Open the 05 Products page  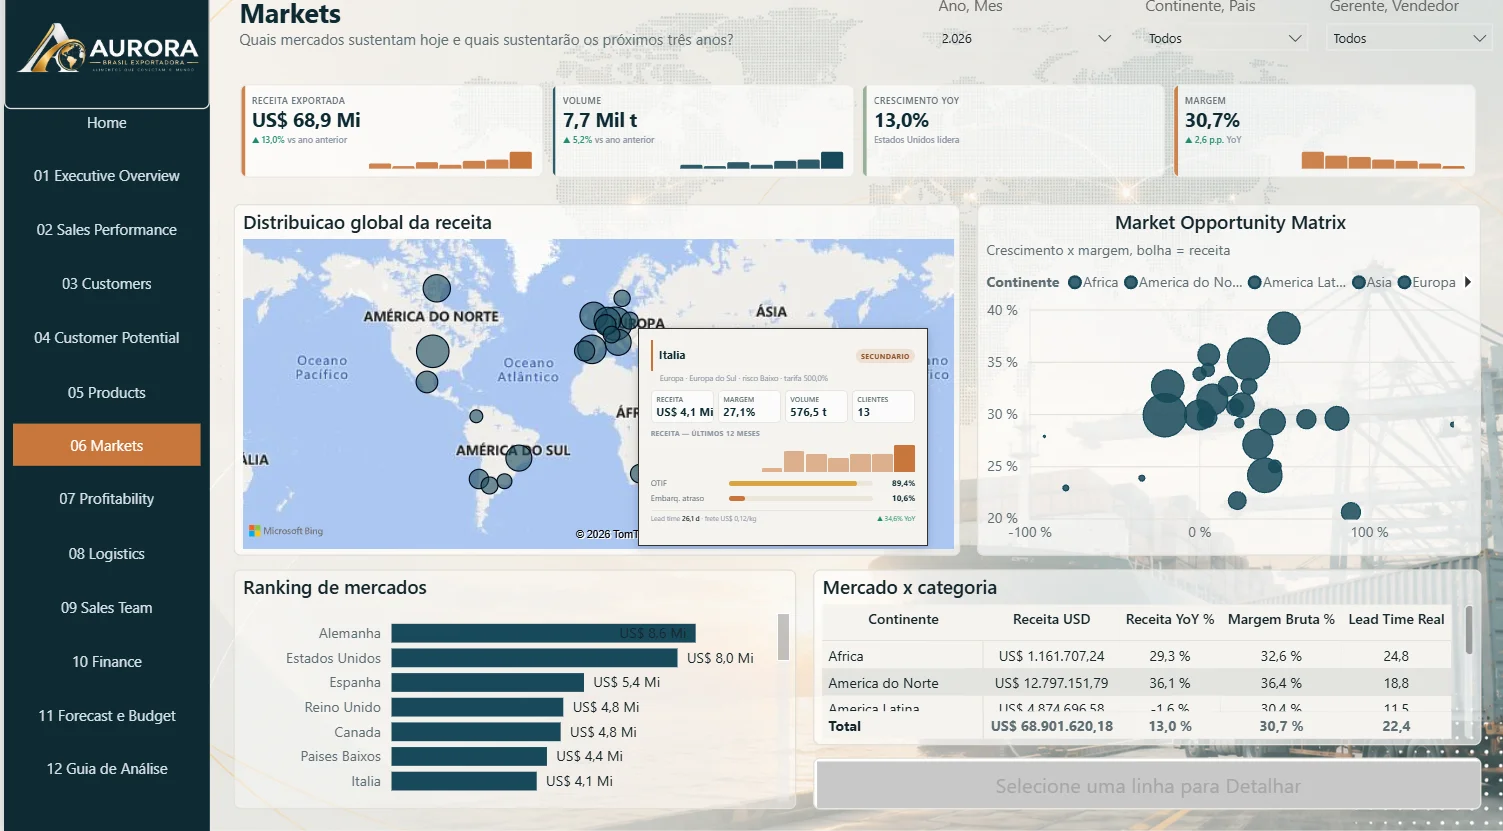(x=107, y=393)
